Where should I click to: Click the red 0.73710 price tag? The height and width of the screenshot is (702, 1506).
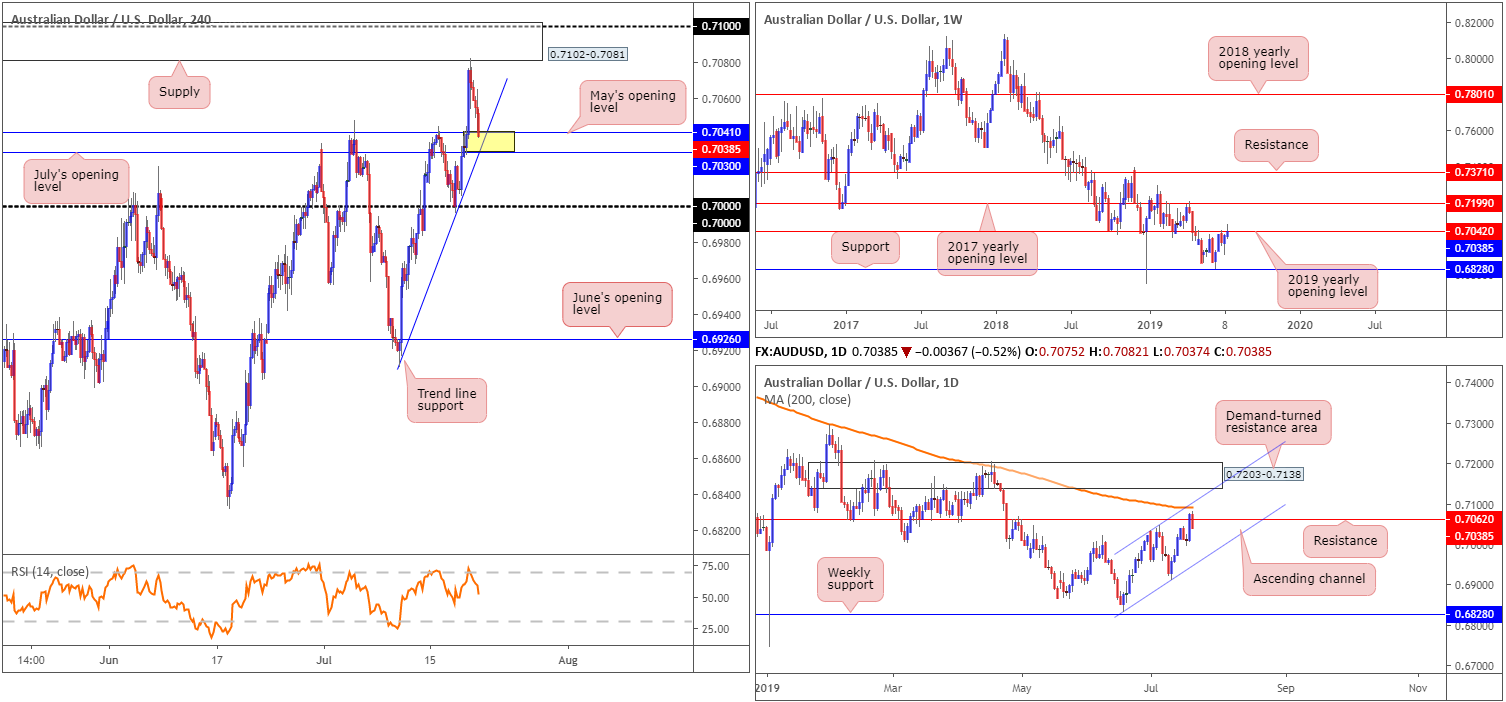point(1474,172)
